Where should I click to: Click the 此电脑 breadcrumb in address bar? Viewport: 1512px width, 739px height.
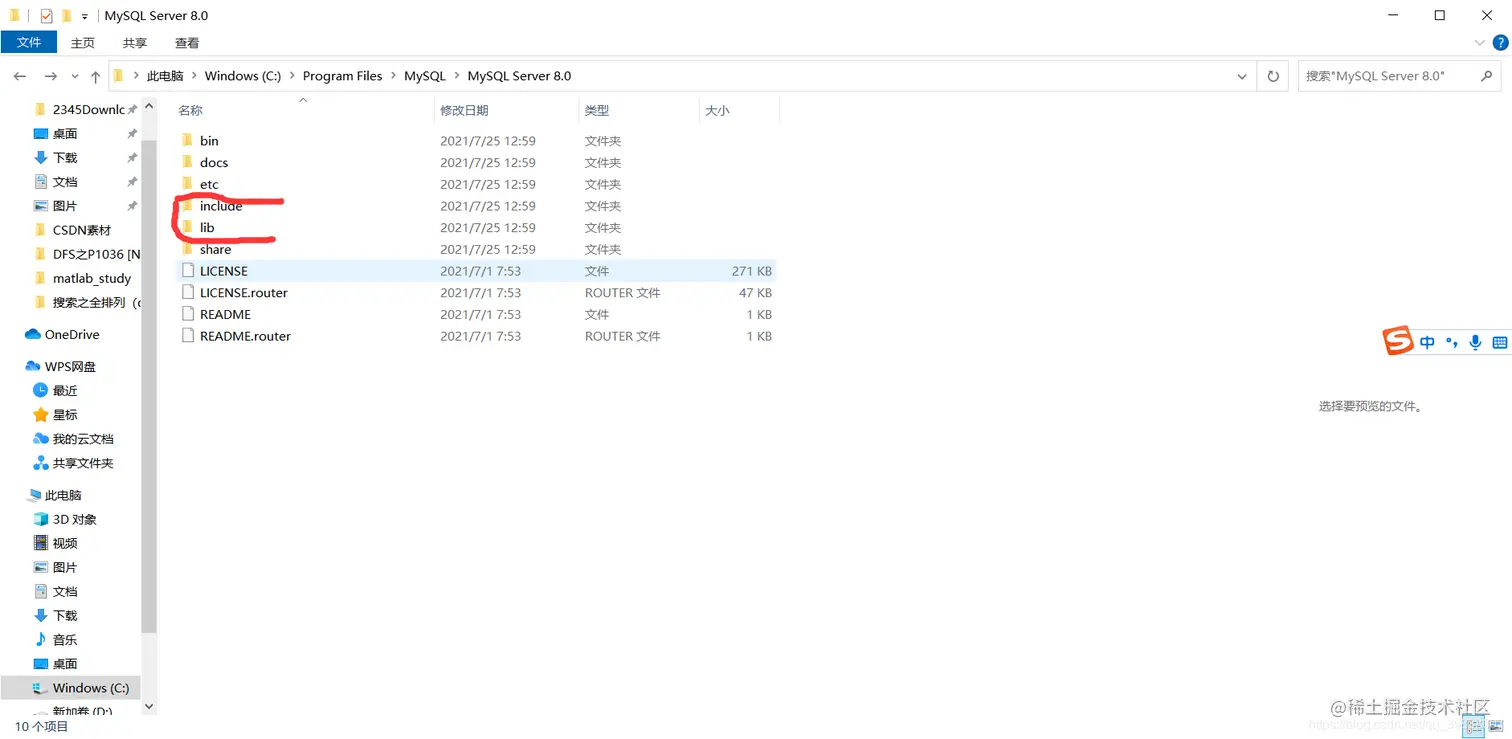point(165,76)
